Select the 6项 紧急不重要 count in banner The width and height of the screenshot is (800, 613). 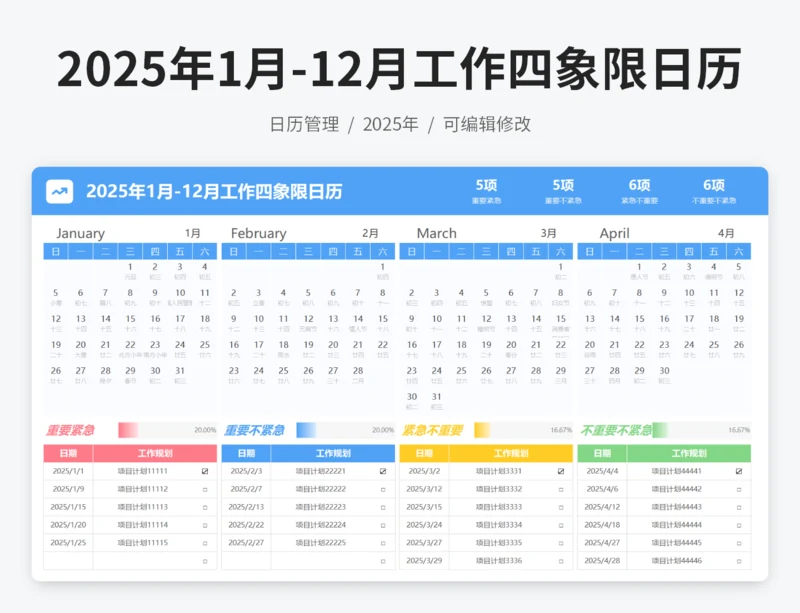click(639, 191)
